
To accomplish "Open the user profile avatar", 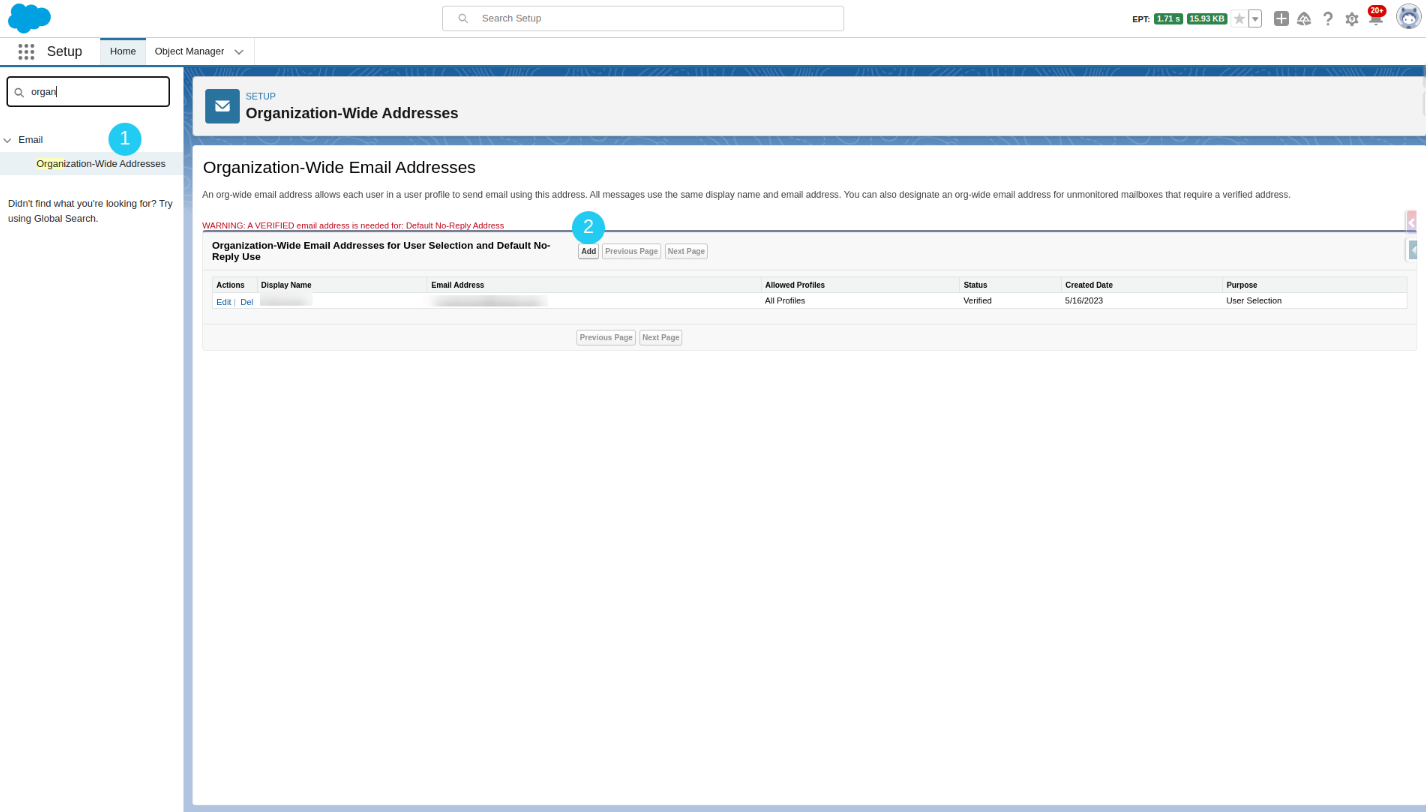I will 1409,17.
